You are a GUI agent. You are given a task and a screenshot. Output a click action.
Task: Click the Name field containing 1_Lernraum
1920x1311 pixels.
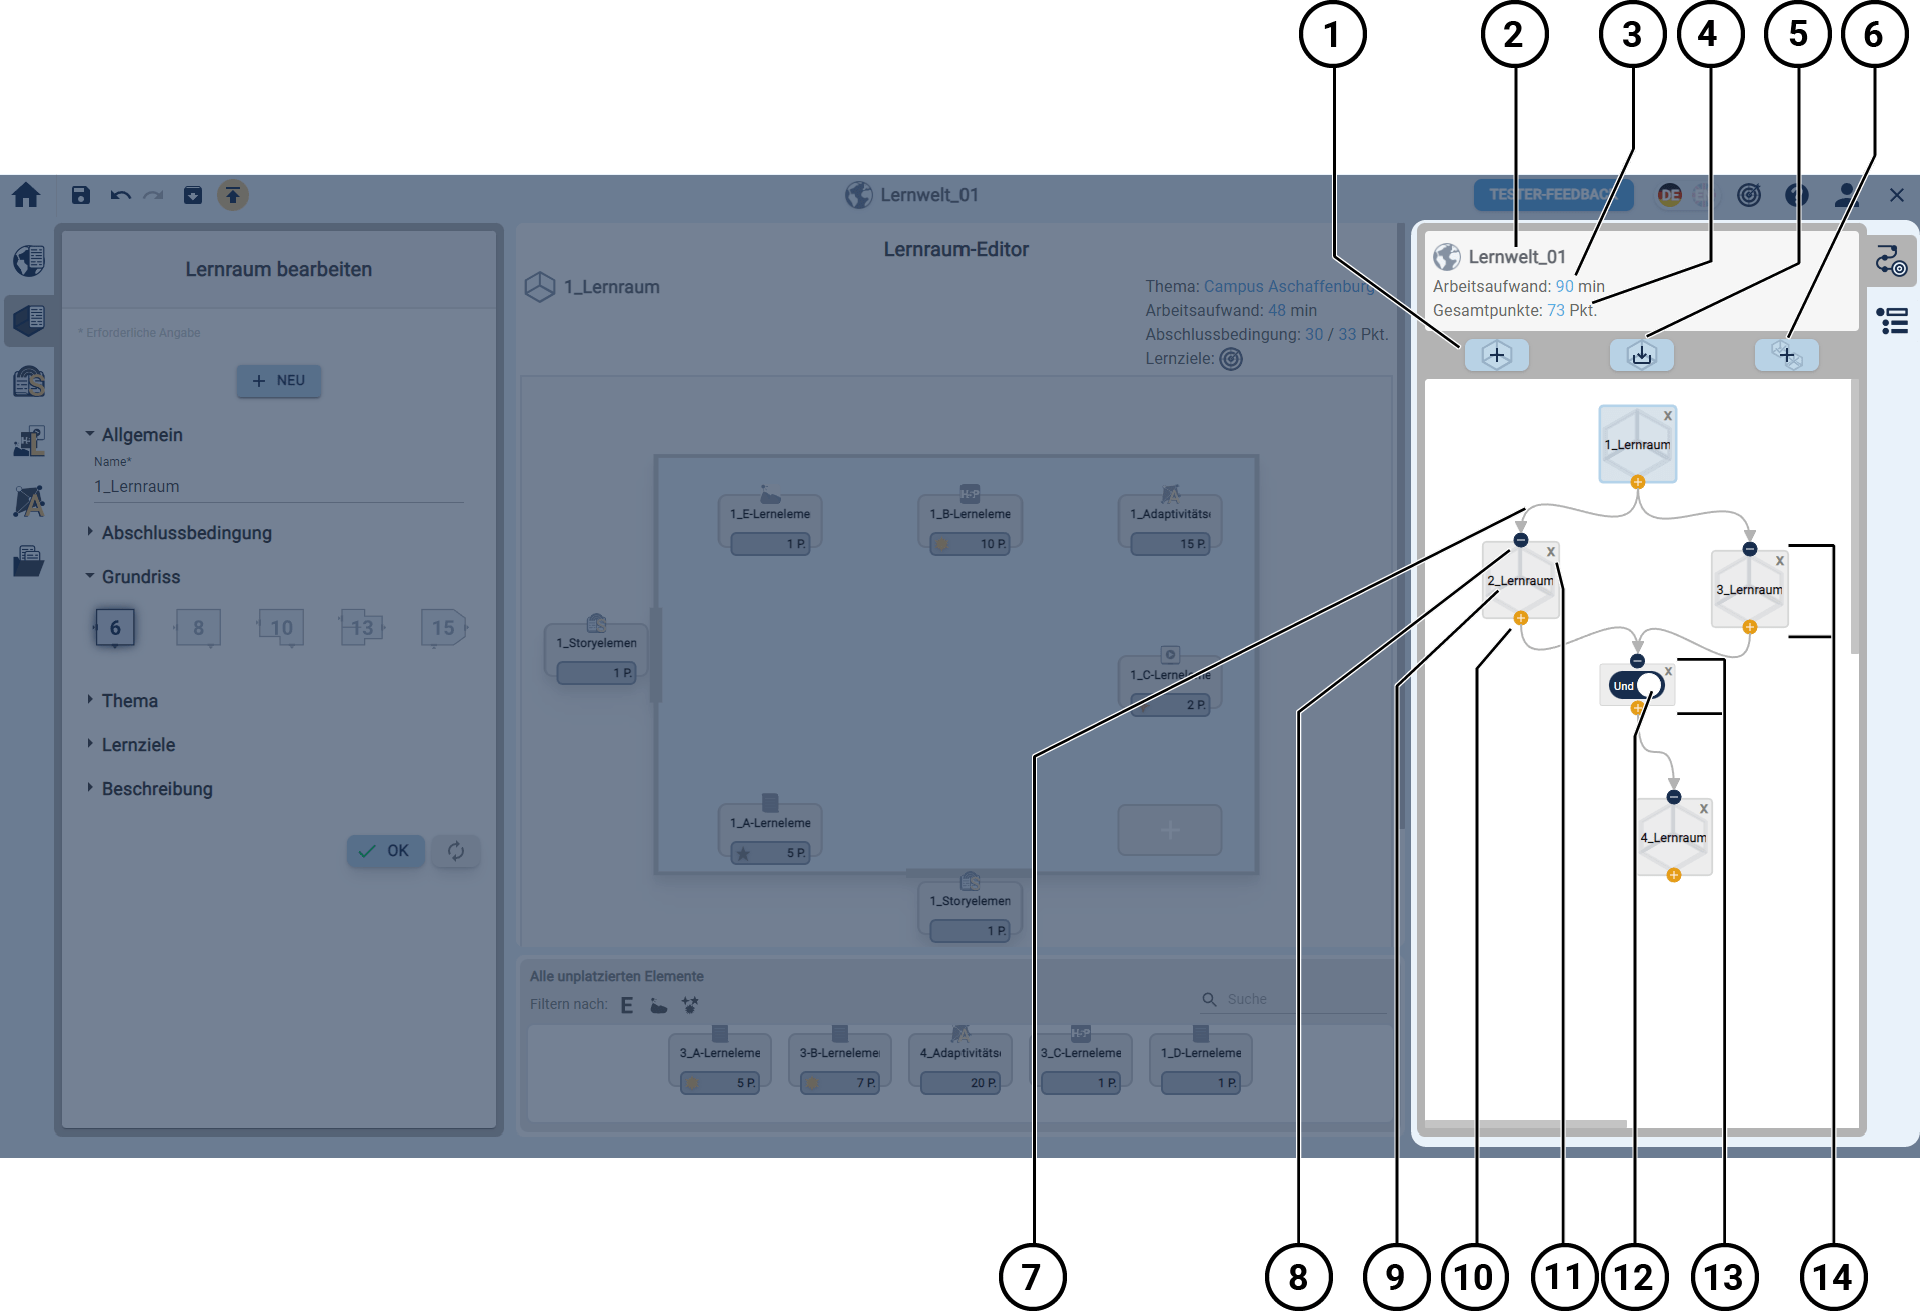point(278,487)
